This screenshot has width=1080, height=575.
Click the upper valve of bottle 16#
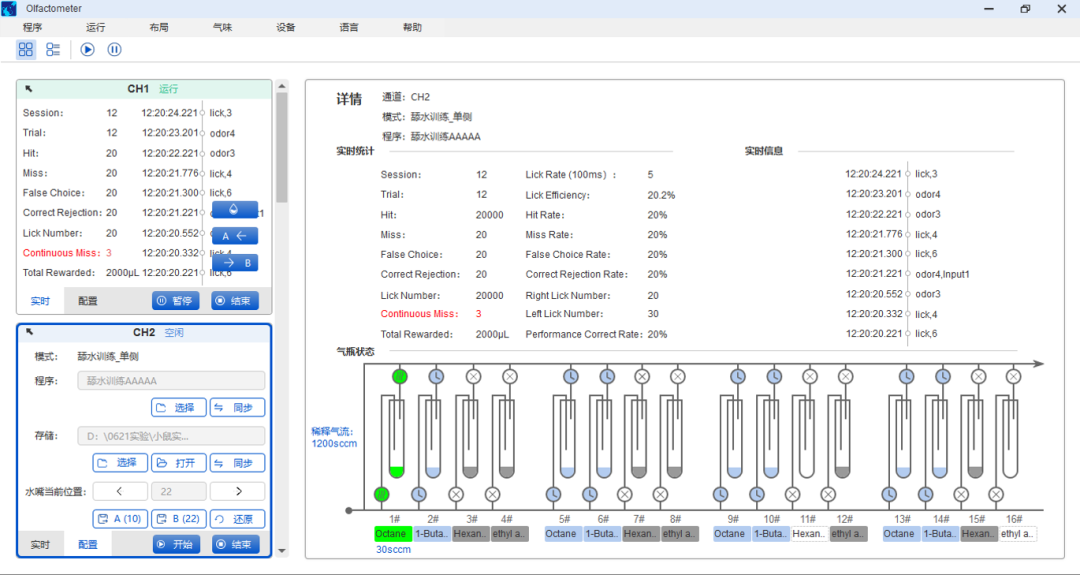pyautogui.click(x=1013, y=376)
